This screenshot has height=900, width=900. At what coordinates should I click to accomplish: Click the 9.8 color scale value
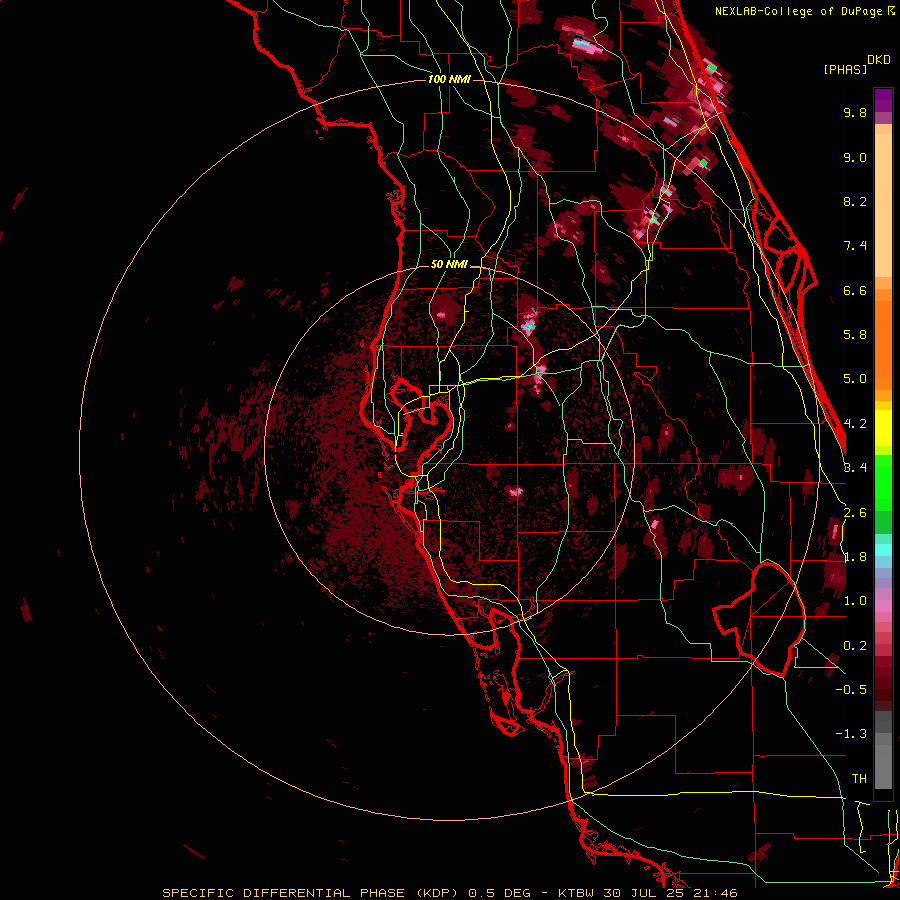click(x=855, y=112)
